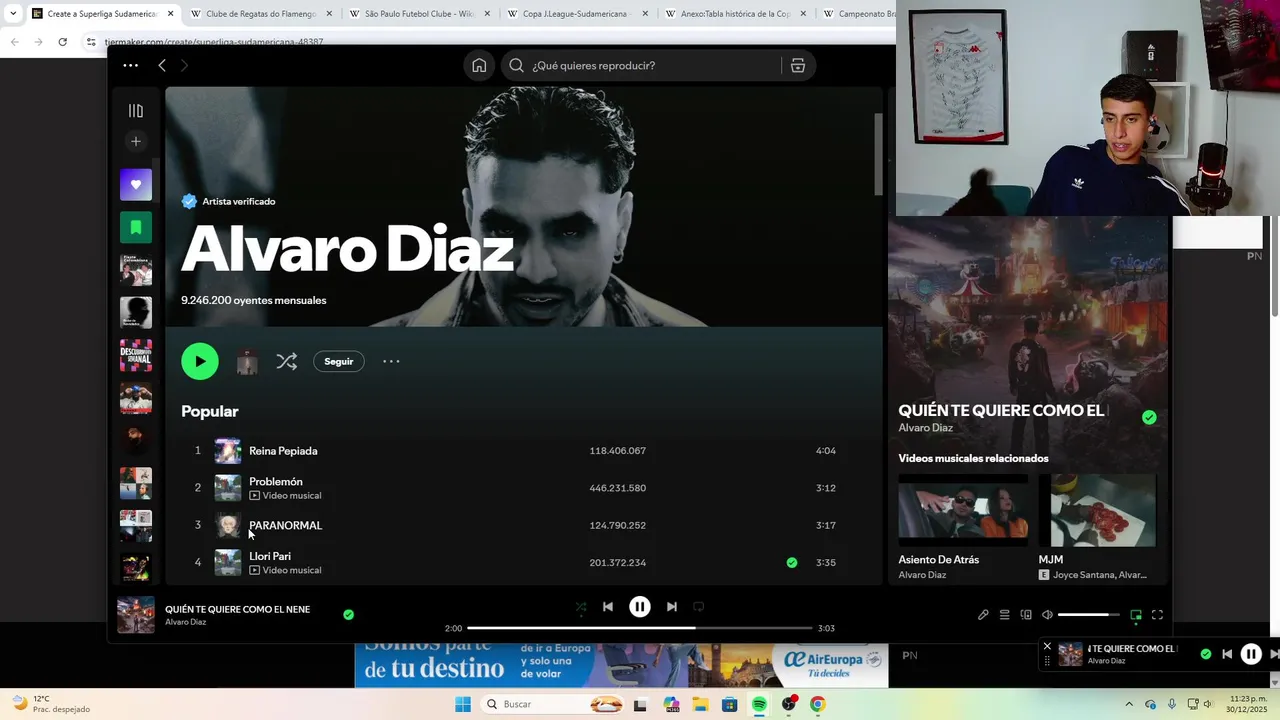Click the Problemón play count 446.231.580

(618, 488)
